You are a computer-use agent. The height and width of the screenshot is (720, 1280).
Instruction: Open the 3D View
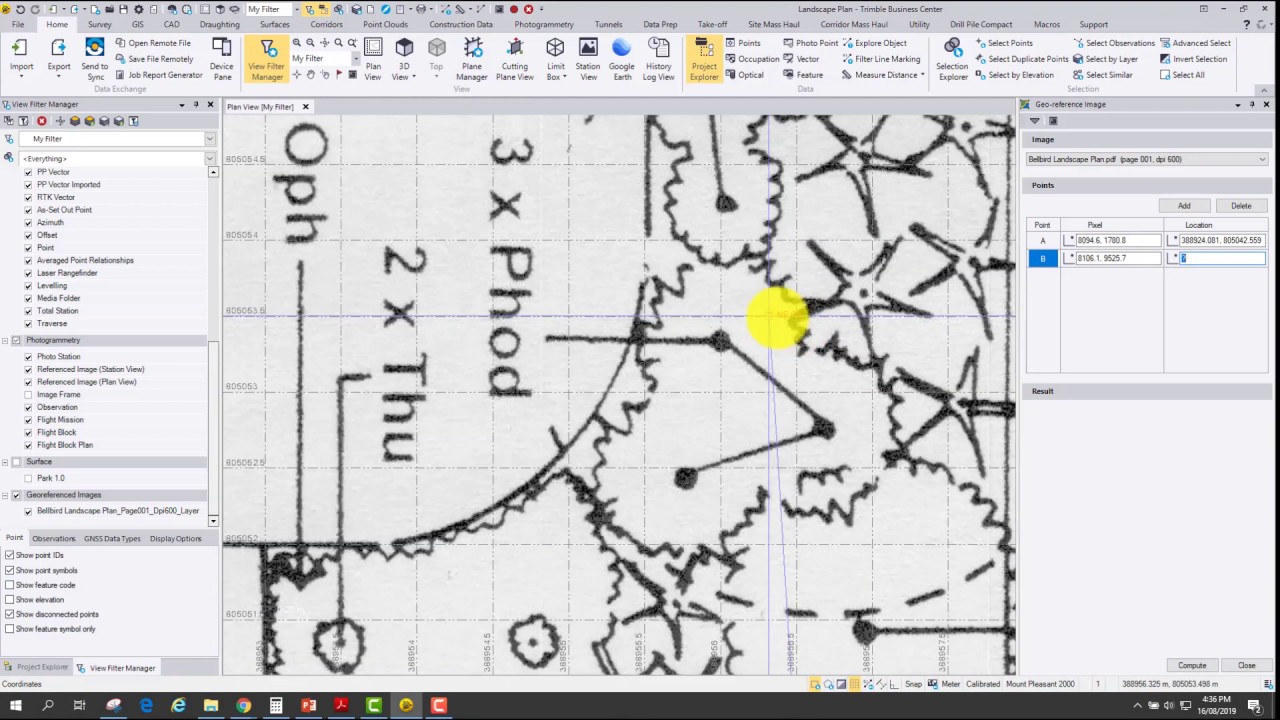point(404,59)
